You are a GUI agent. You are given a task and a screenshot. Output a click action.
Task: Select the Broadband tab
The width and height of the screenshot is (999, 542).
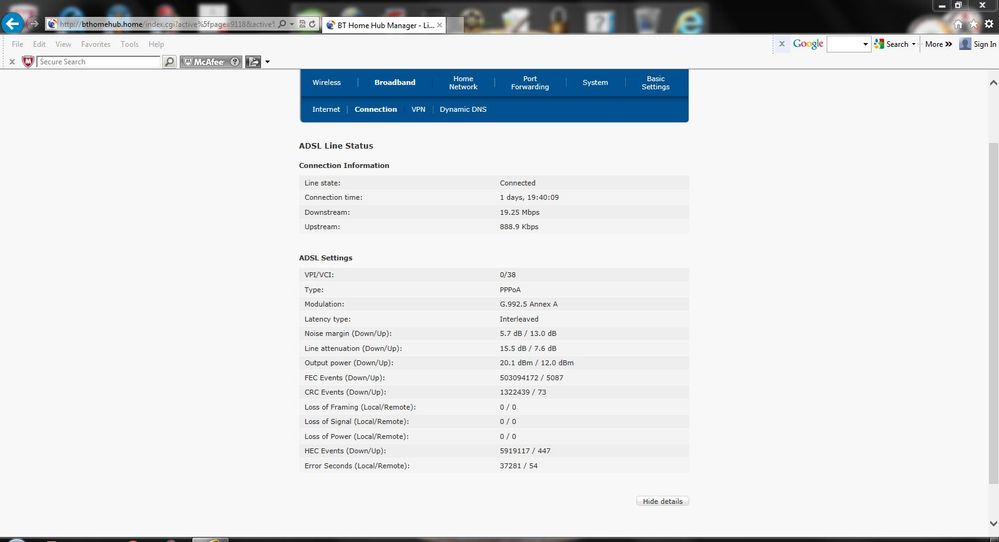click(x=394, y=82)
